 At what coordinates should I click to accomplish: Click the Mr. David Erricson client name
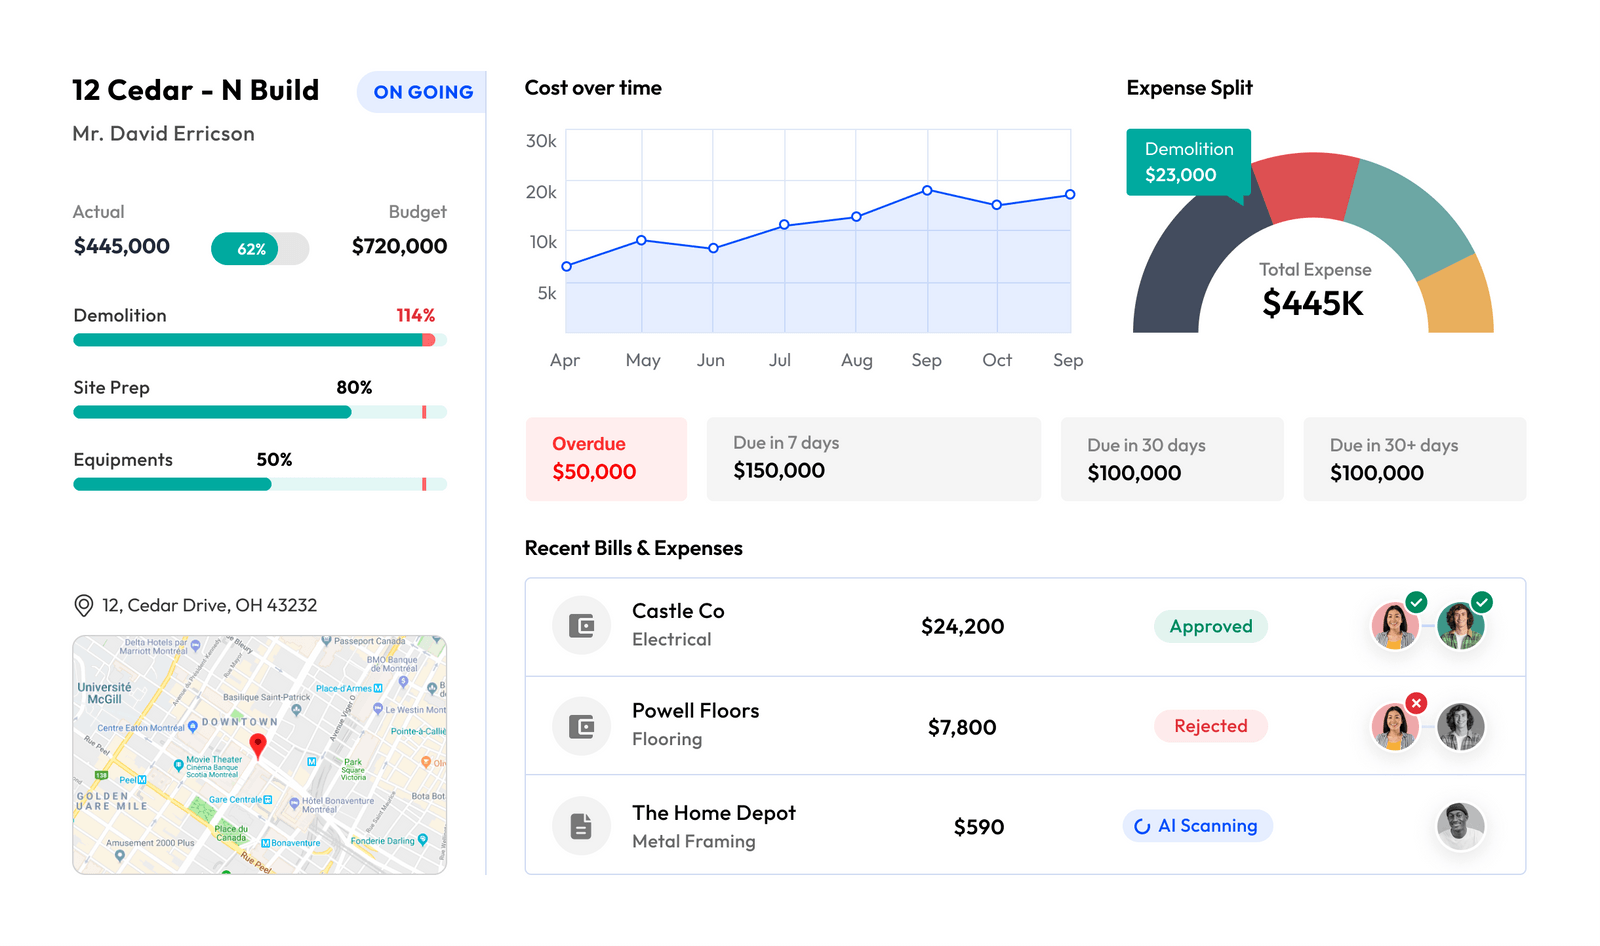163,134
